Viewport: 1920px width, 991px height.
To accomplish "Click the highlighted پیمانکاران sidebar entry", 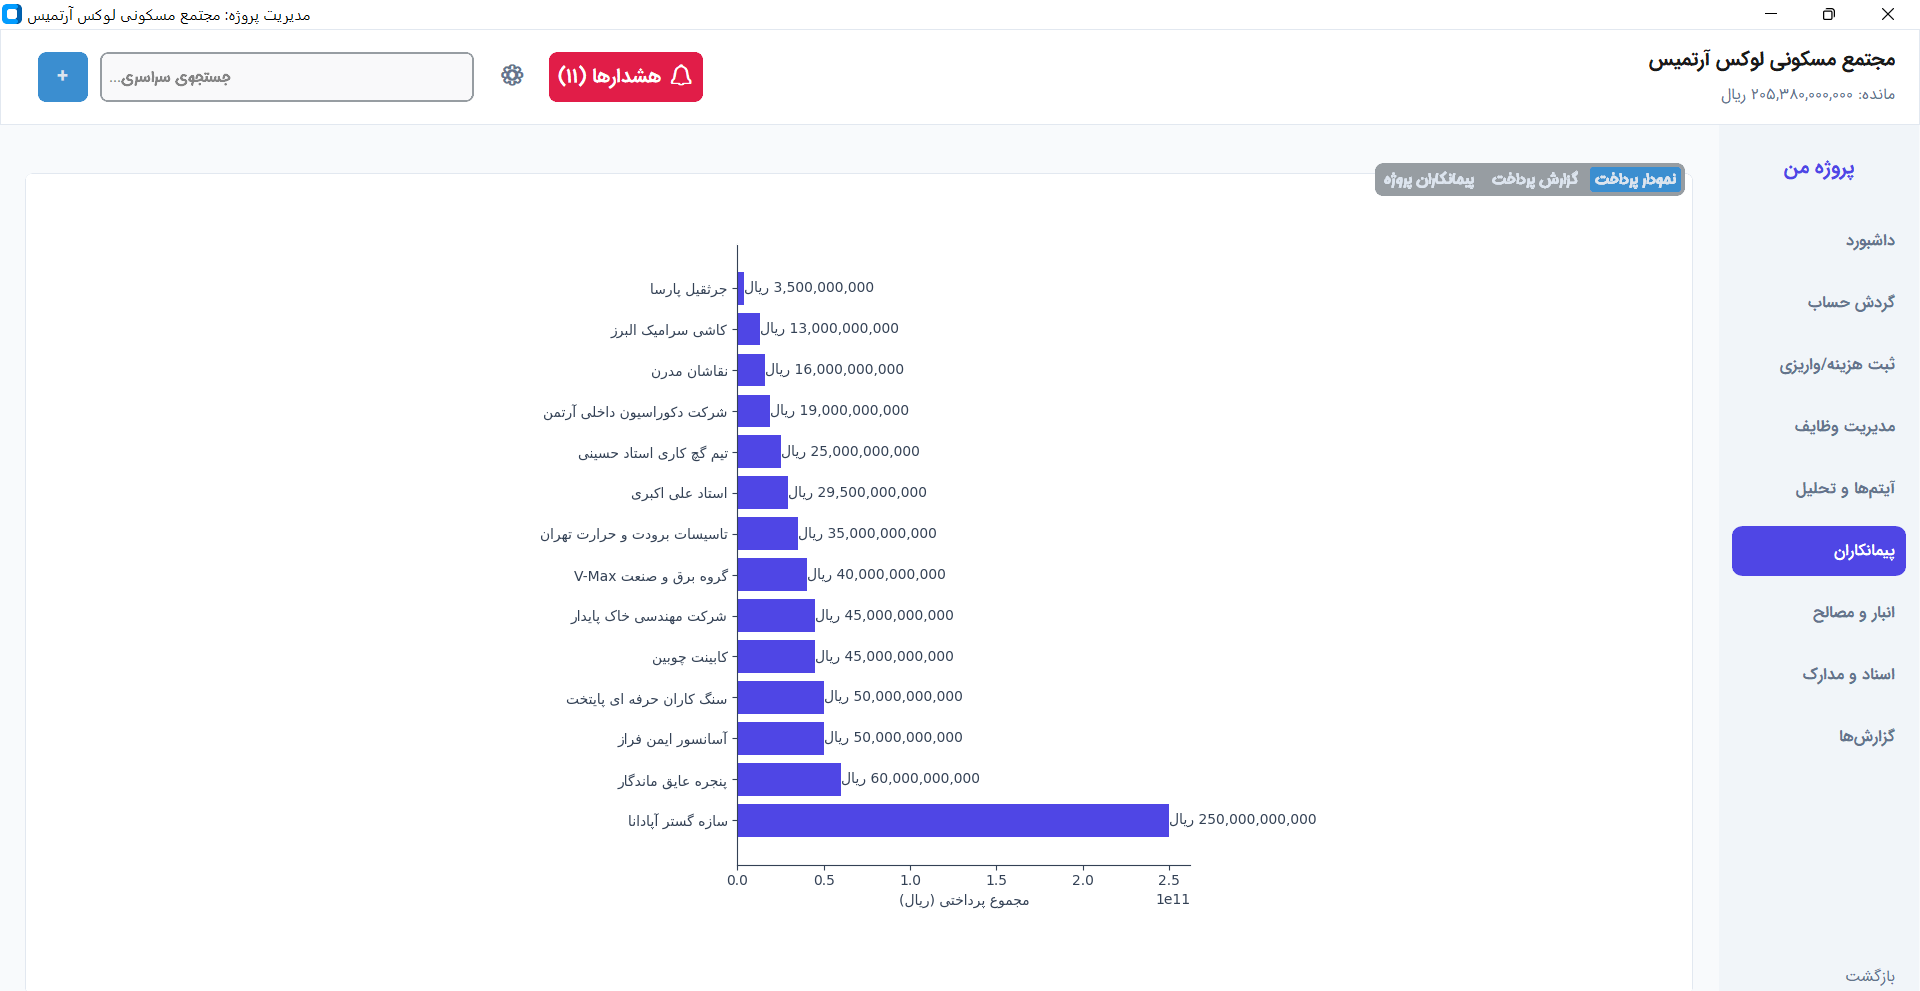I will point(1817,550).
